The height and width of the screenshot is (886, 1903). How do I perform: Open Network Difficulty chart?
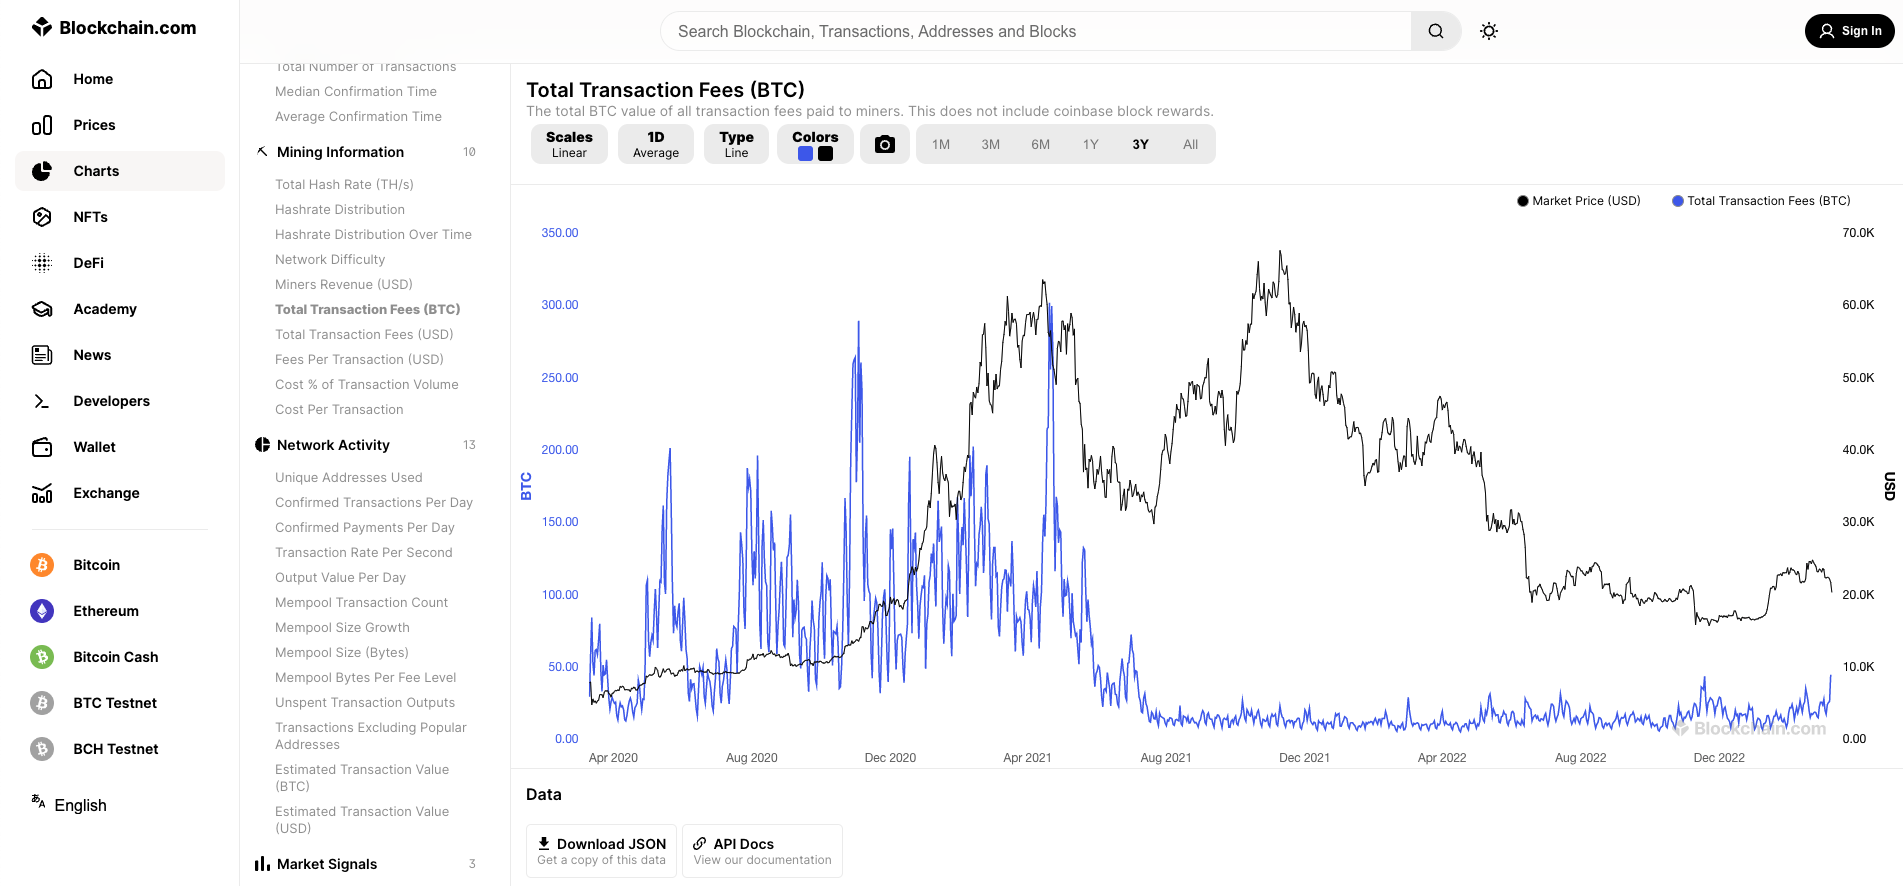[330, 259]
